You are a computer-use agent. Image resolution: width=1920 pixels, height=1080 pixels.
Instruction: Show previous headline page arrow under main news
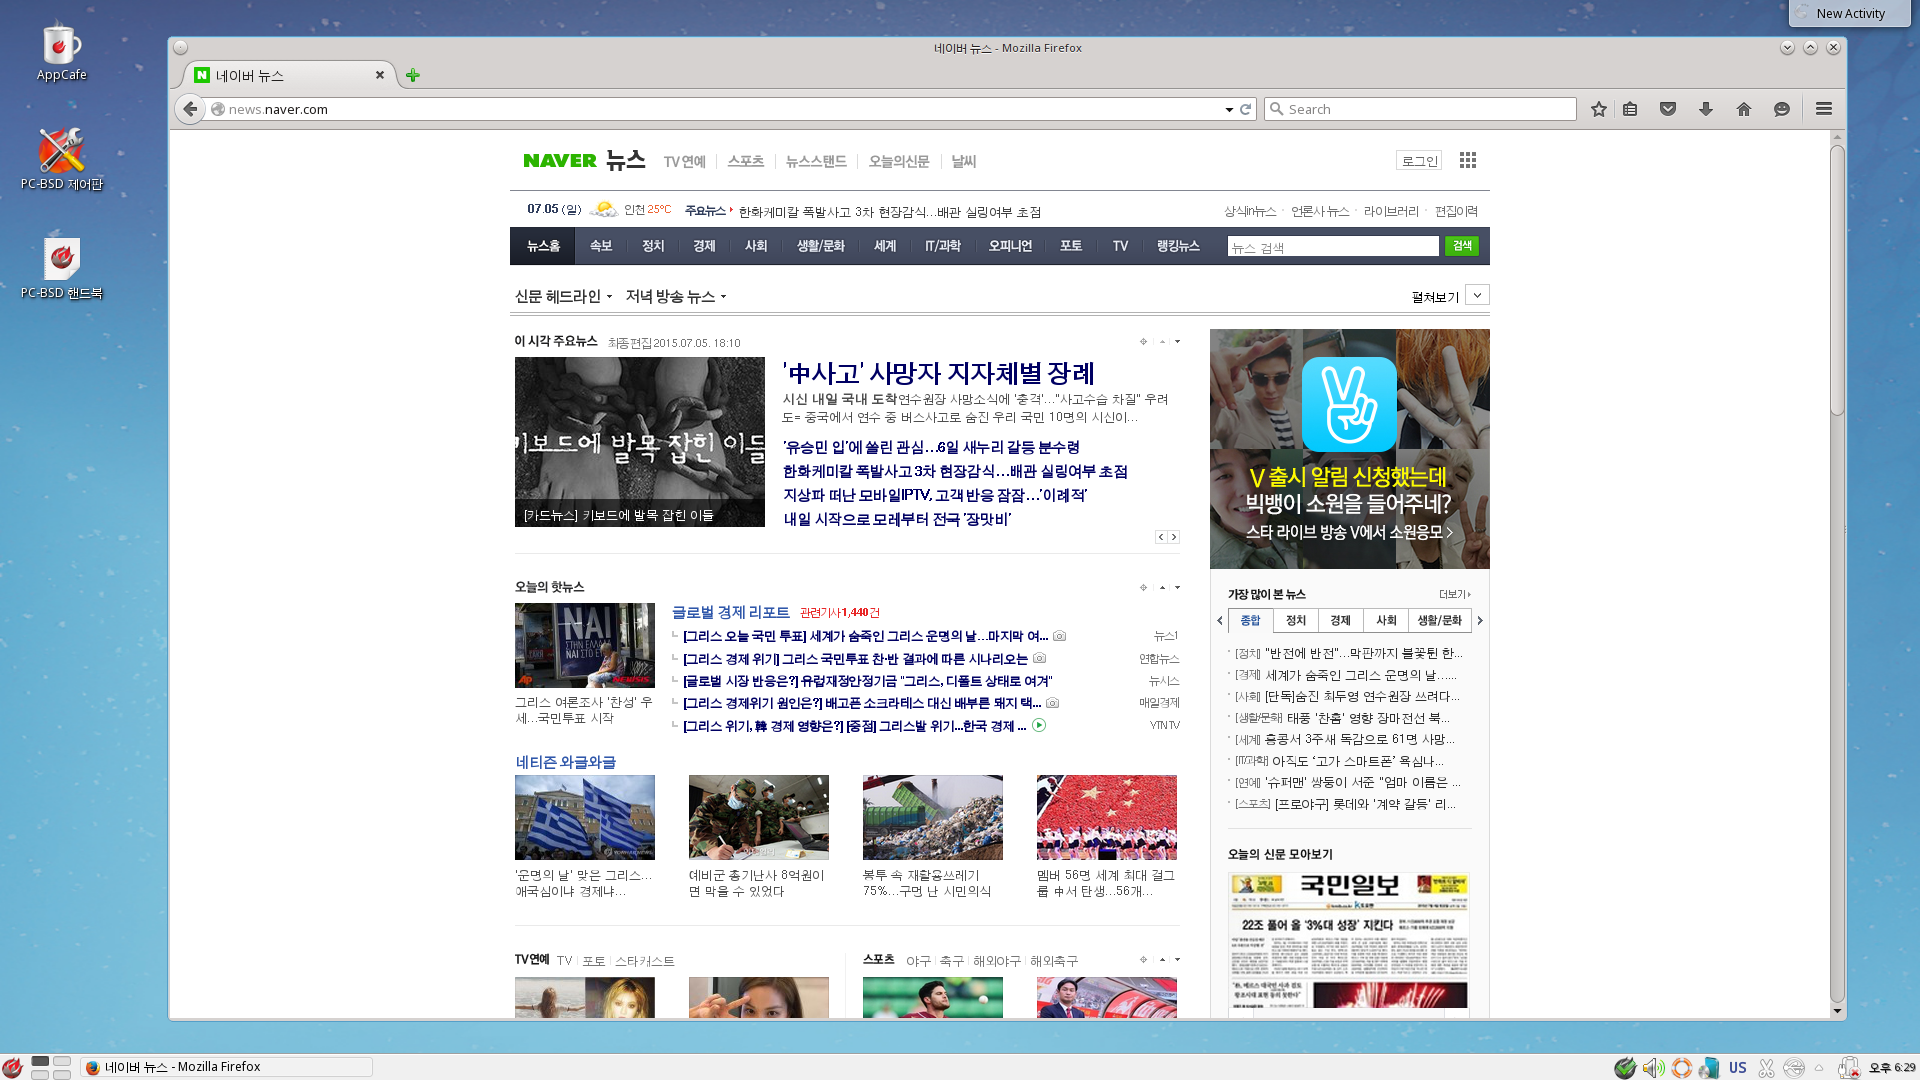(x=1161, y=537)
